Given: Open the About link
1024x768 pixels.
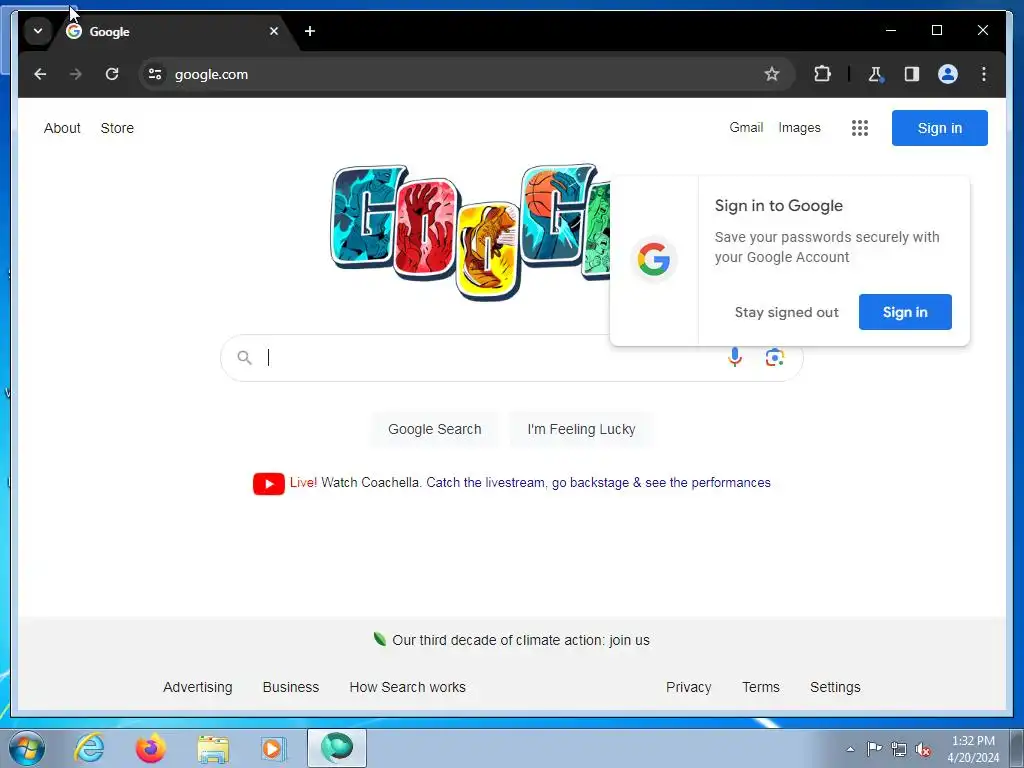Looking at the screenshot, I should click(62, 128).
